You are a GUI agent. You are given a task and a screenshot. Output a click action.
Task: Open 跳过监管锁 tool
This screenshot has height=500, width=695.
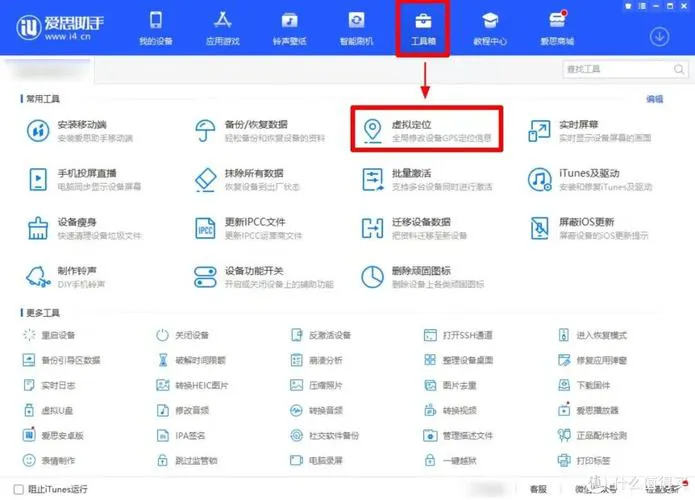(187, 461)
